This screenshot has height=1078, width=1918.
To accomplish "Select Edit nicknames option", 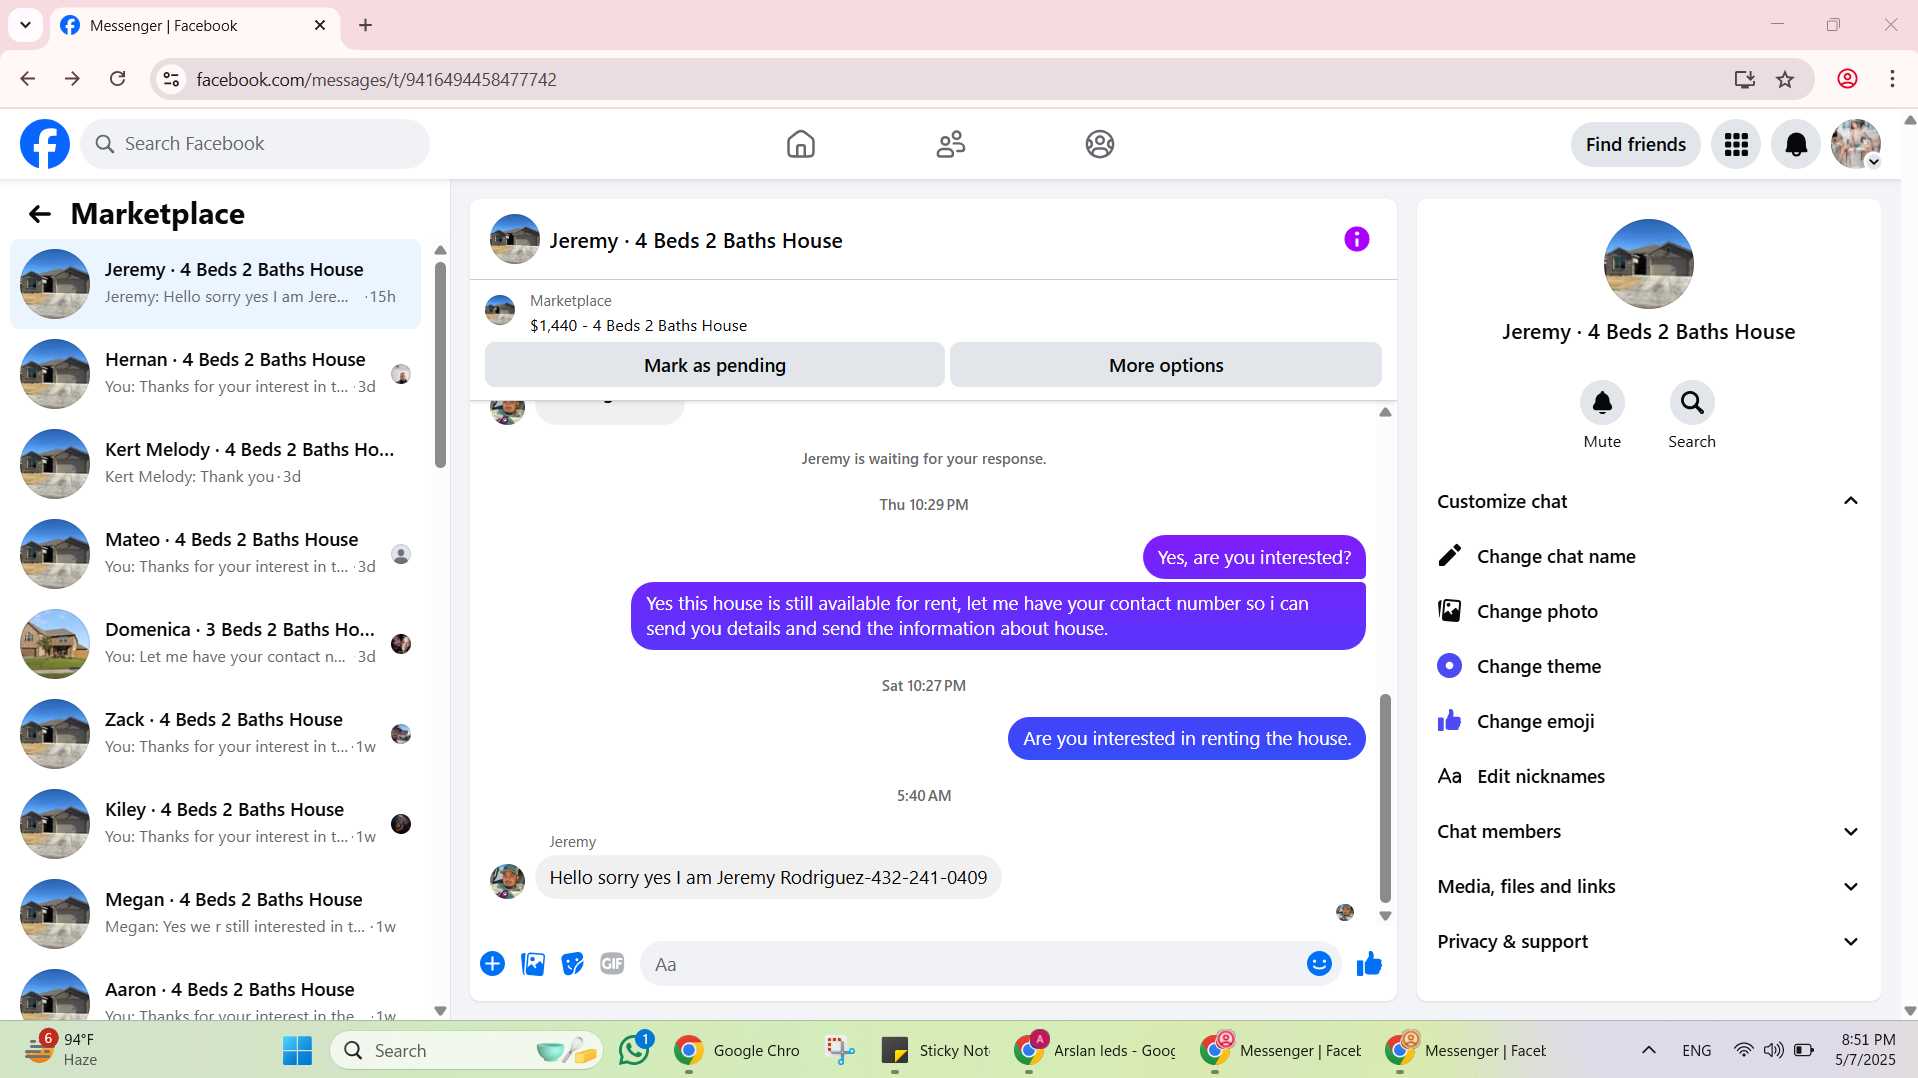I will [x=1648, y=776].
